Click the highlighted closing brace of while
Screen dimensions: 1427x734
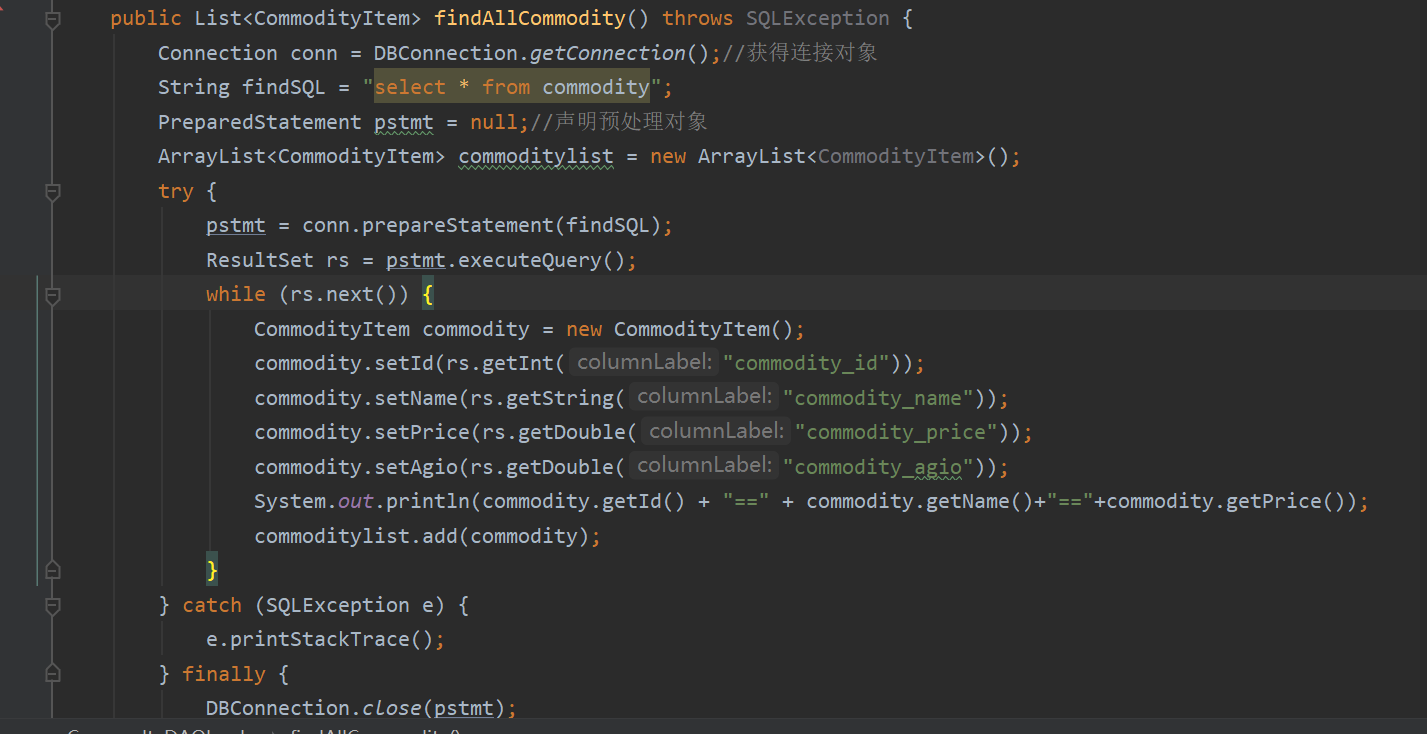point(212,570)
